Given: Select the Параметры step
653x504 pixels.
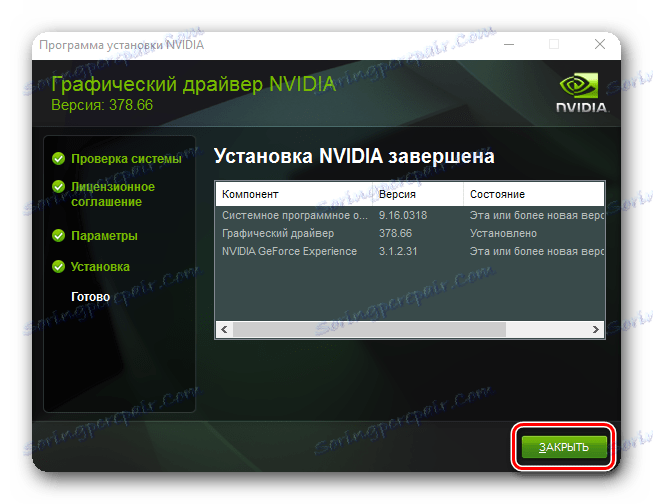Looking at the screenshot, I should pos(104,236).
